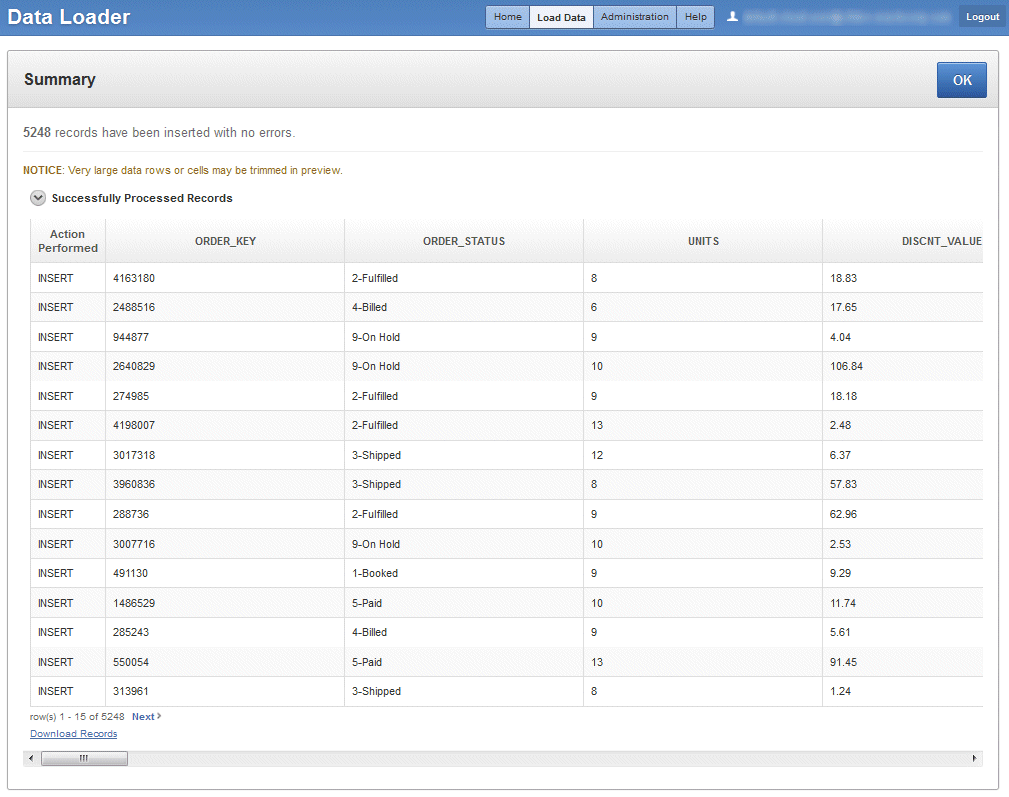Image resolution: width=1009 pixels, height=797 pixels.
Task: Select order key 4163180 cell
Action: pos(225,278)
